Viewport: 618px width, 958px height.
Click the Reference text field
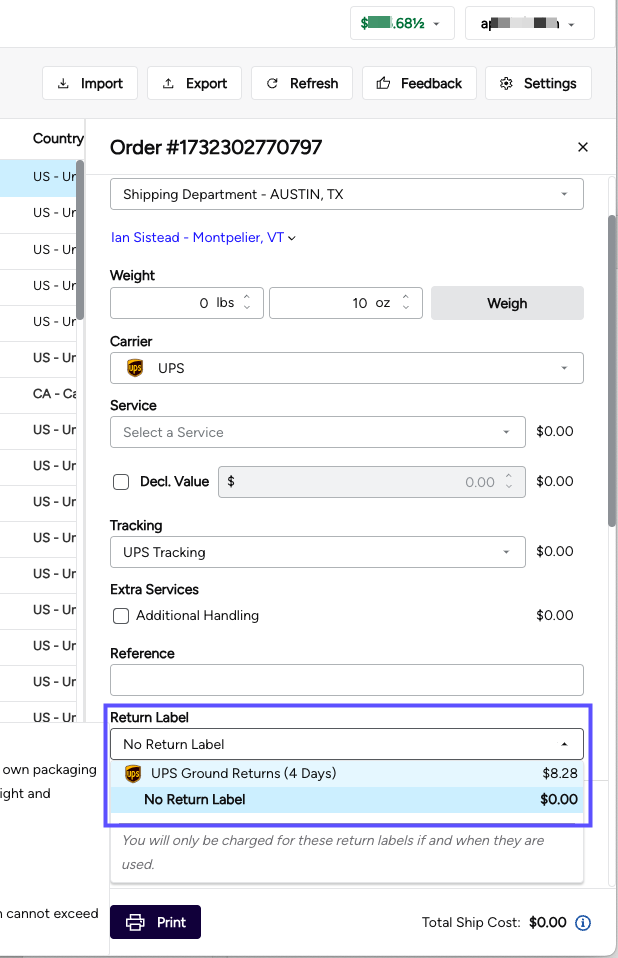pos(347,680)
